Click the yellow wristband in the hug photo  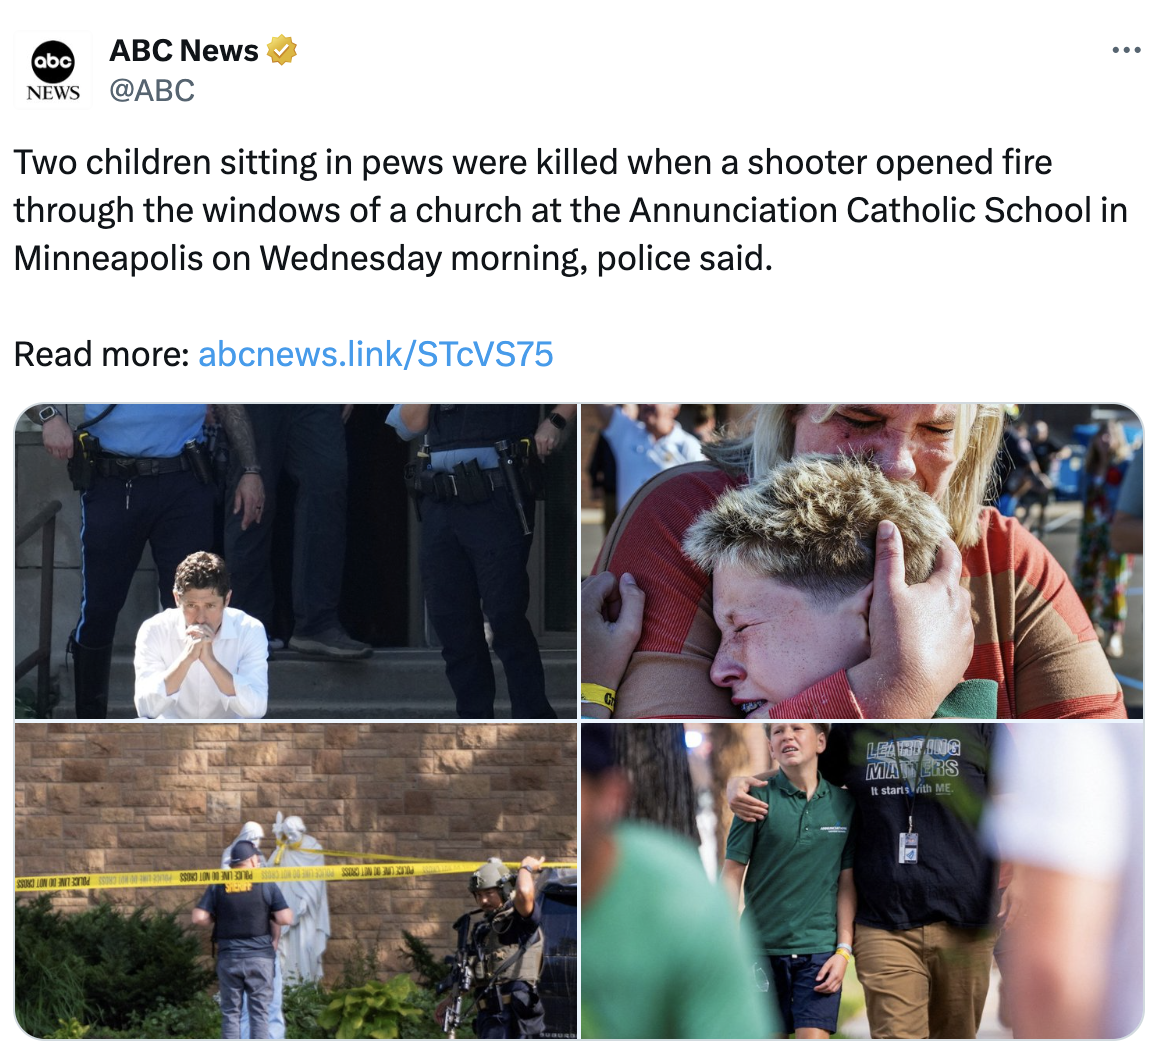(597, 697)
